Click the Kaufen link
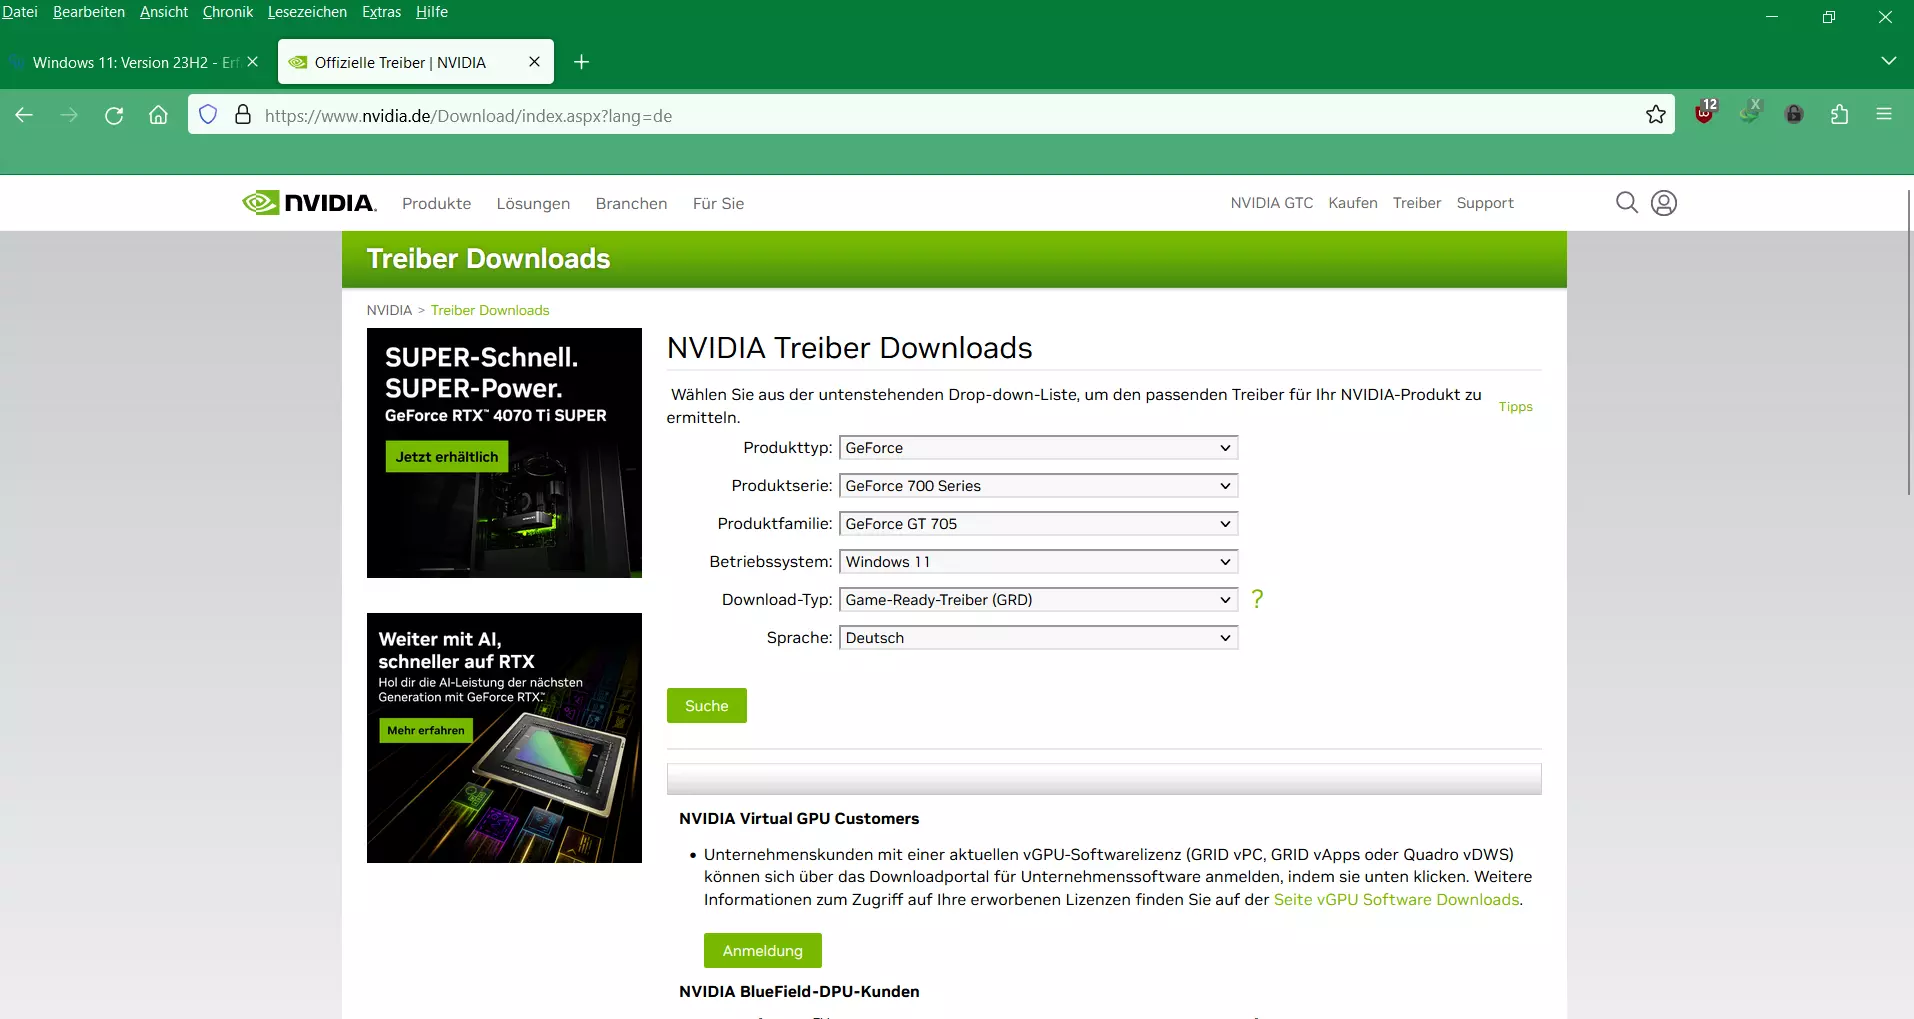The height and width of the screenshot is (1019, 1914). pos(1352,203)
